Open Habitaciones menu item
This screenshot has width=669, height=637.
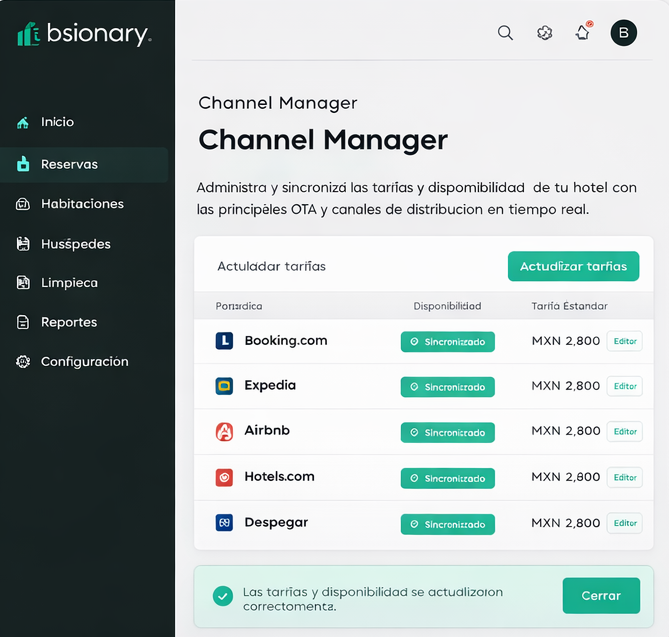coord(84,204)
